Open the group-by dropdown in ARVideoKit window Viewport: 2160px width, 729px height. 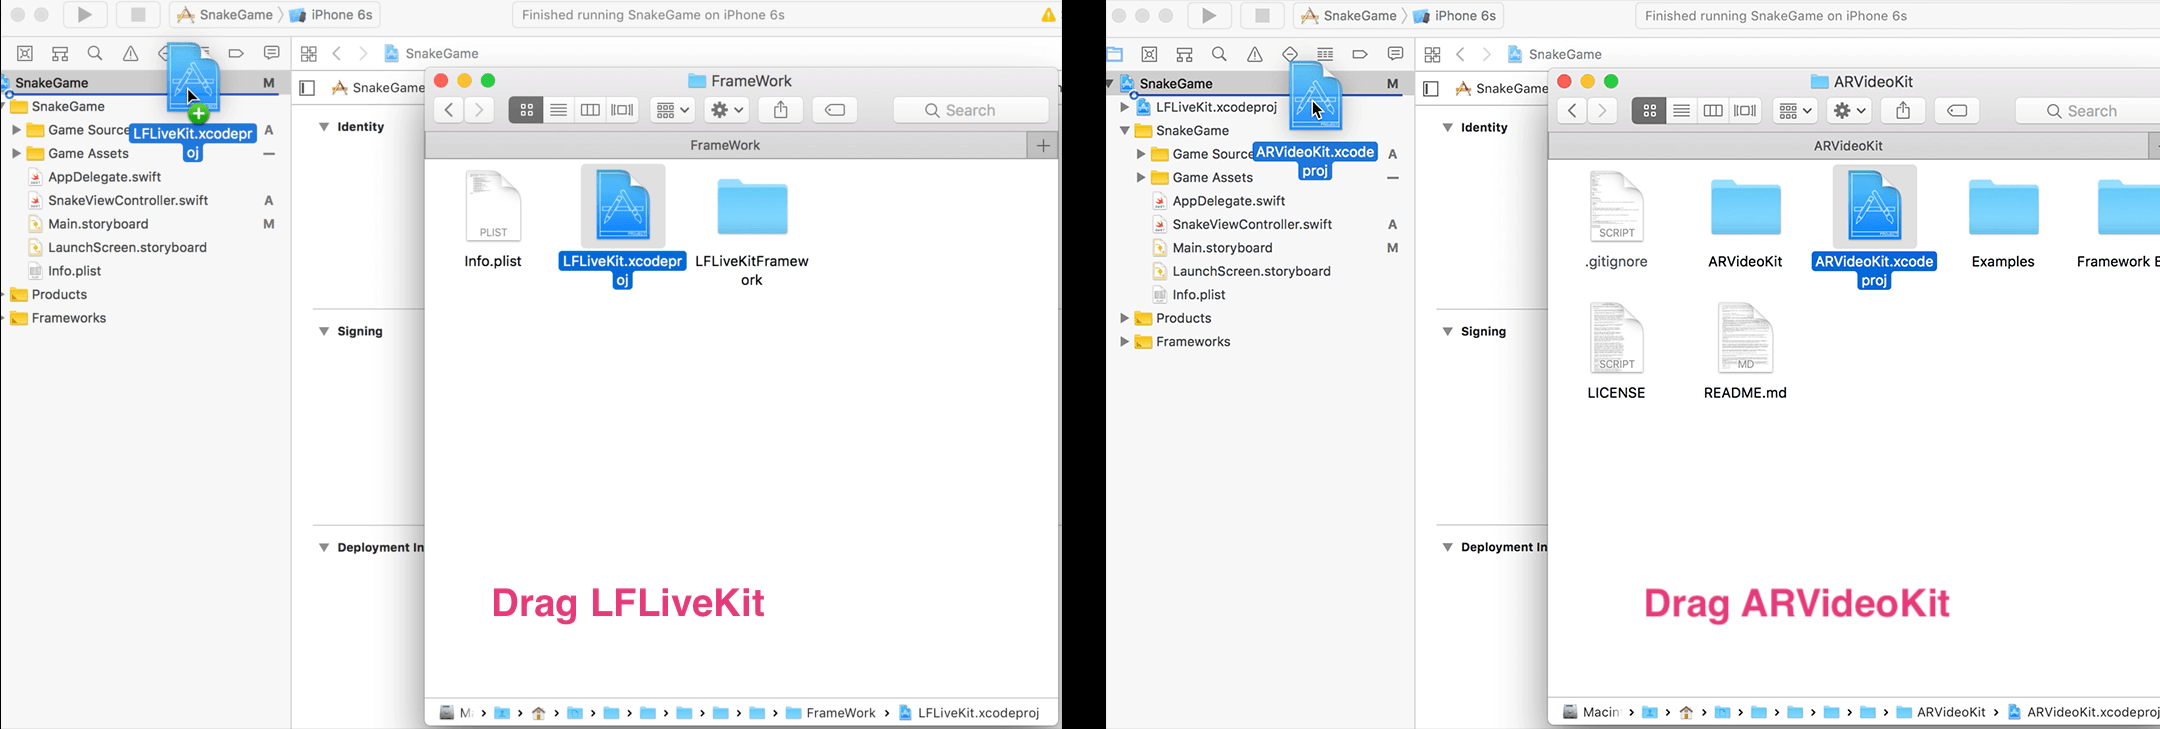coord(1795,111)
